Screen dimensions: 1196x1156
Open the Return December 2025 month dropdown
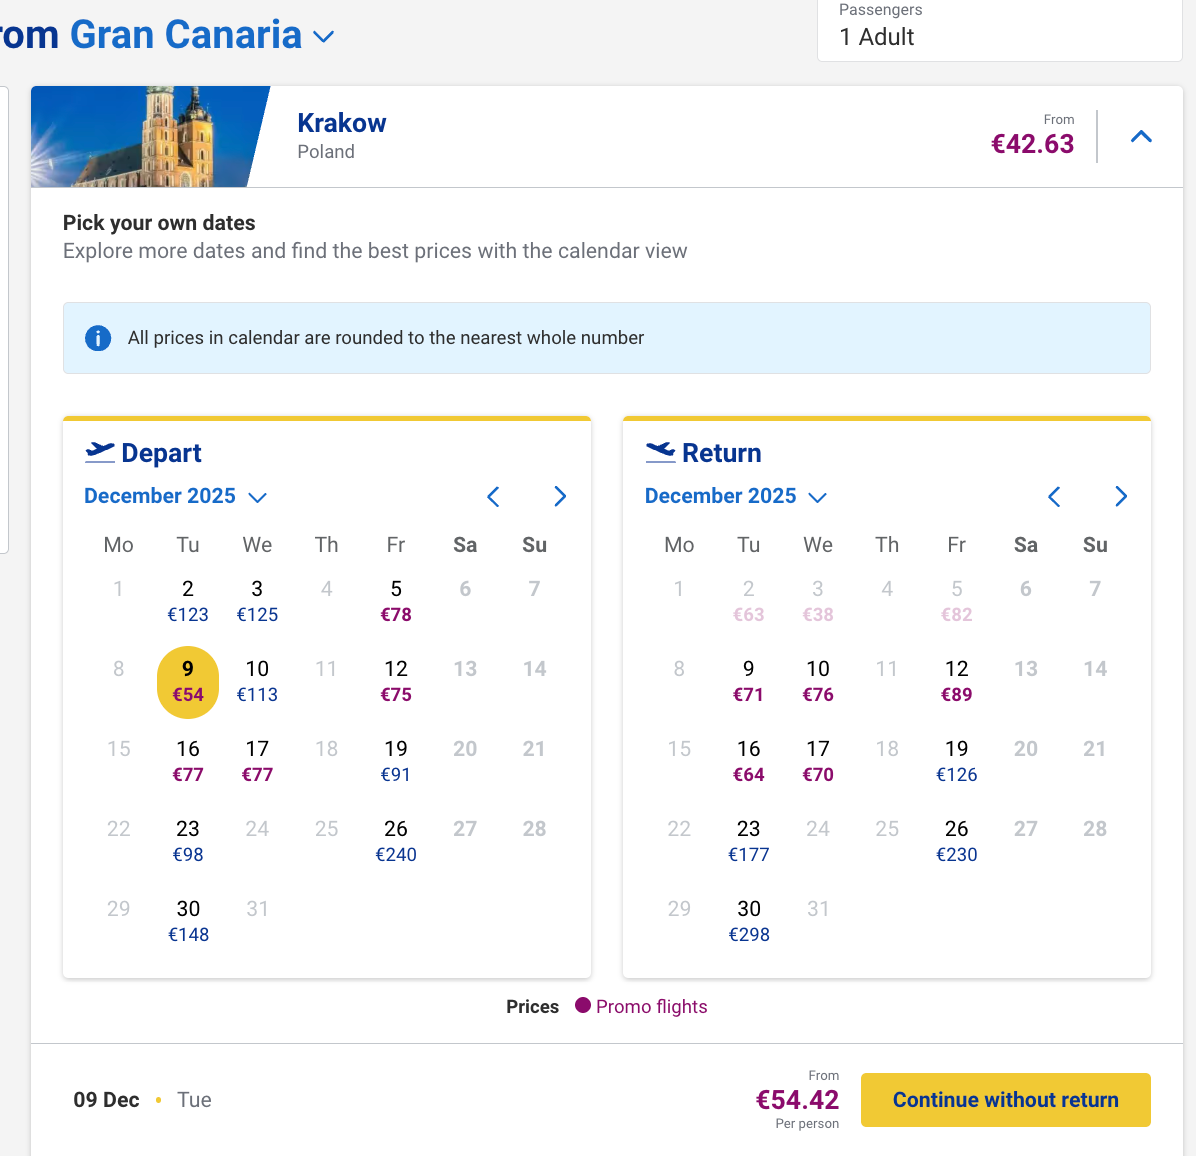[x=736, y=497]
